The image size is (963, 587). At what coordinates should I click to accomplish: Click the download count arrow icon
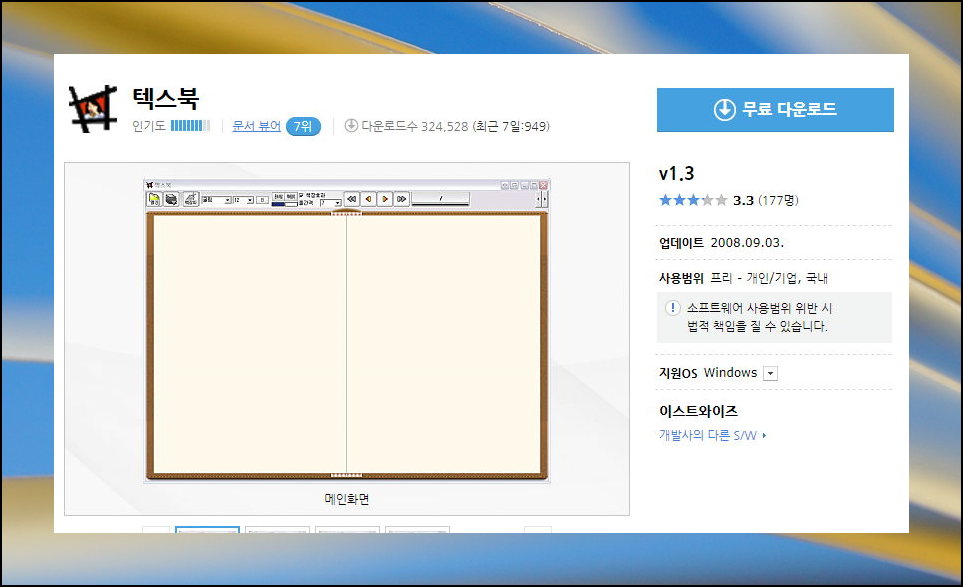pyautogui.click(x=351, y=125)
